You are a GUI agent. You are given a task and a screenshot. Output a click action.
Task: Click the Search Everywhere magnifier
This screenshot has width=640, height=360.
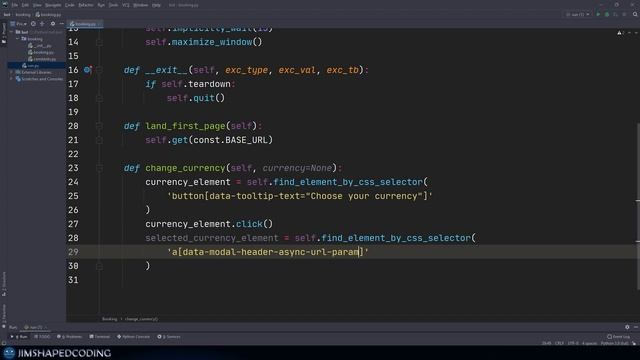tap(635, 15)
